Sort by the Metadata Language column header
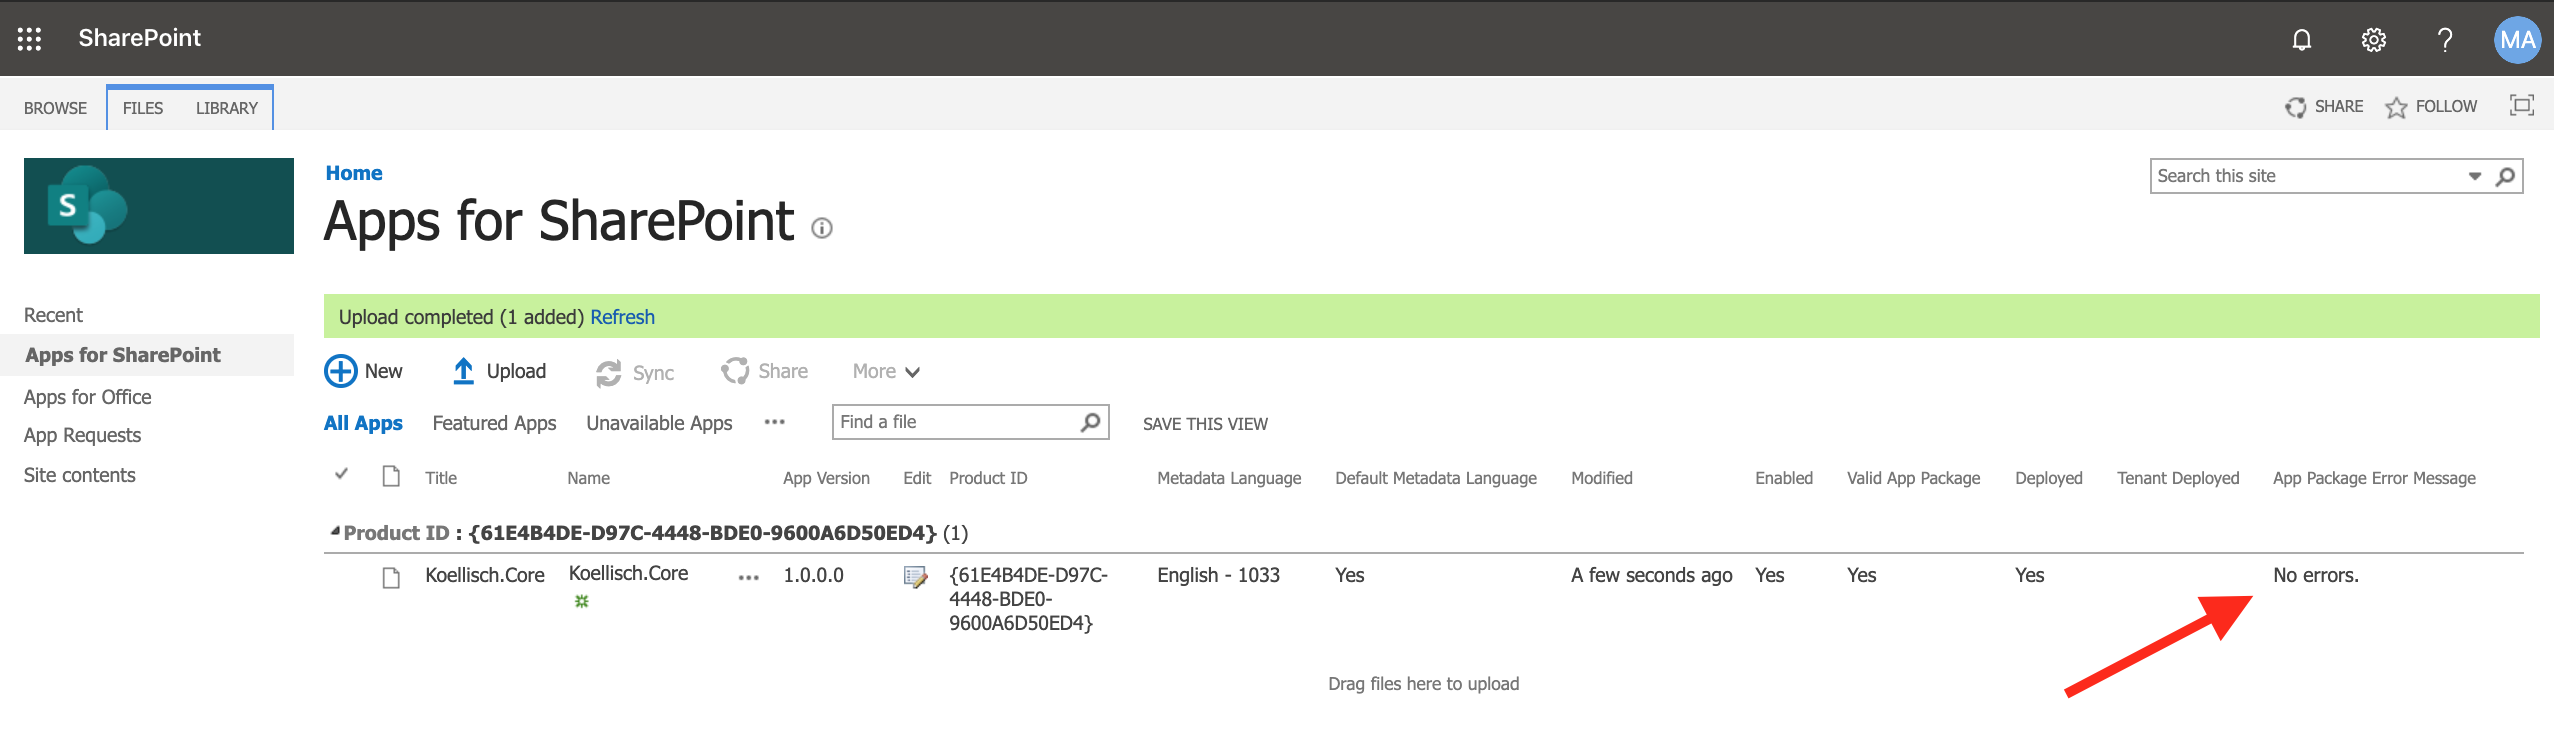Image resolution: width=2554 pixels, height=750 pixels. (x=1229, y=478)
